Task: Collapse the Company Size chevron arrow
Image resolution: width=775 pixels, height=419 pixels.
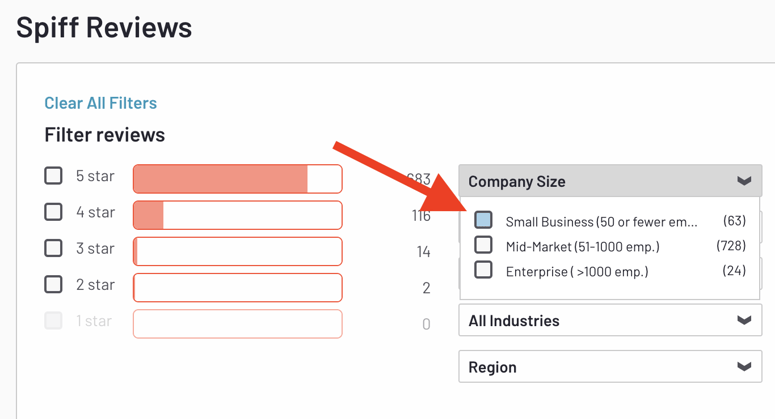Action: point(744,181)
